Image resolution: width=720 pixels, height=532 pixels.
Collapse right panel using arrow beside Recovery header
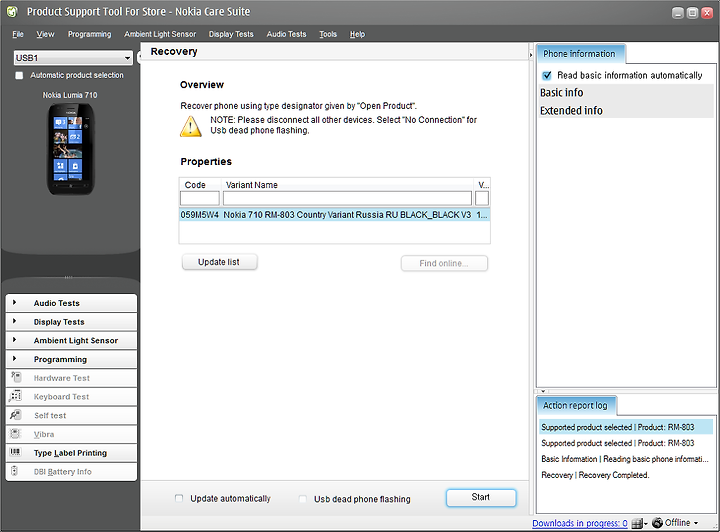pos(531,55)
